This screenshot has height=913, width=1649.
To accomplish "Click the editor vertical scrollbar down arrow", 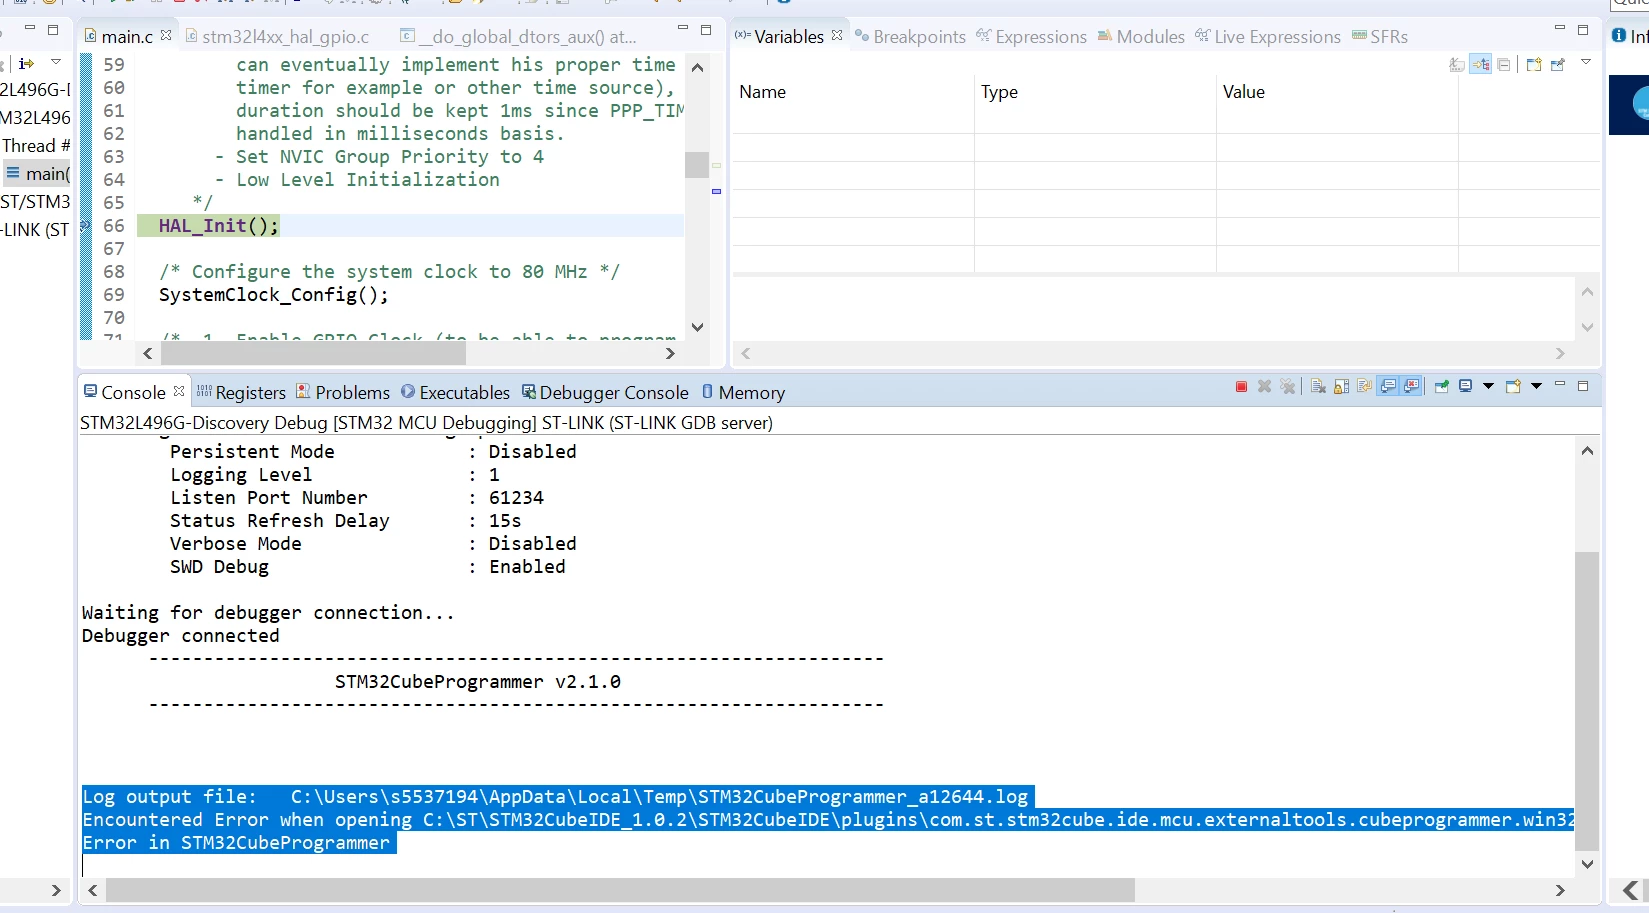I will (697, 327).
